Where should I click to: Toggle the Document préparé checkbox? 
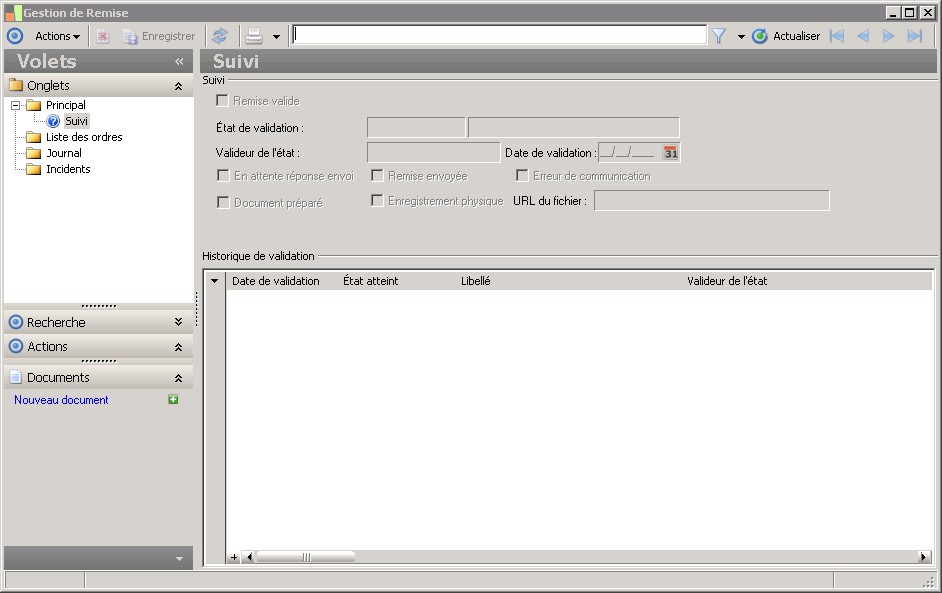click(x=223, y=202)
